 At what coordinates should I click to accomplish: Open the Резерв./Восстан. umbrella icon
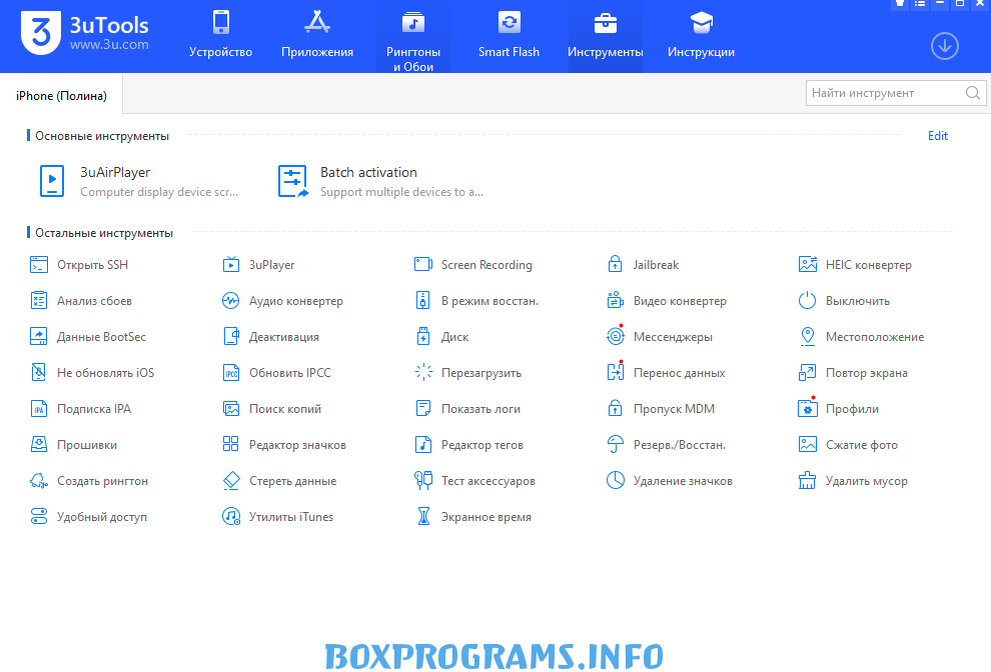coord(615,445)
